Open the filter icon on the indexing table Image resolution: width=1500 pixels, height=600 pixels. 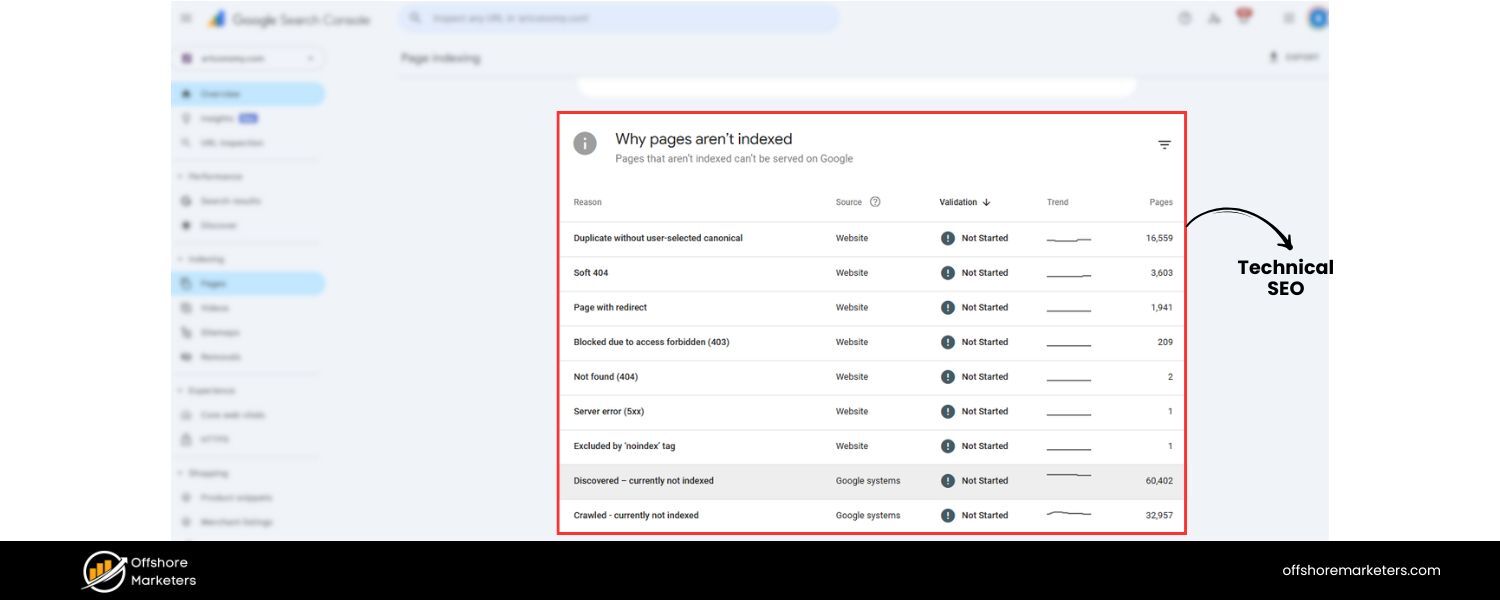point(1163,144)
